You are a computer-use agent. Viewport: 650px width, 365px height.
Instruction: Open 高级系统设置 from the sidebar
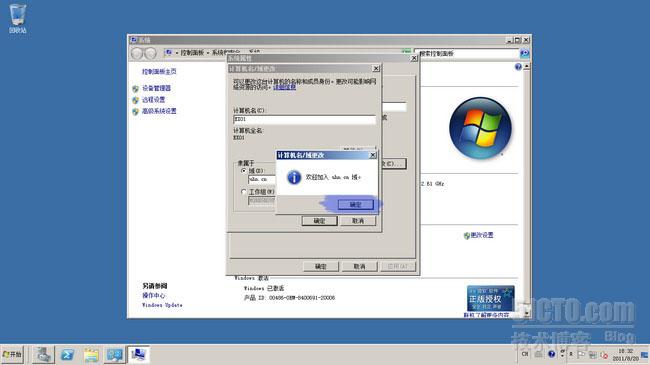(159, 111)
